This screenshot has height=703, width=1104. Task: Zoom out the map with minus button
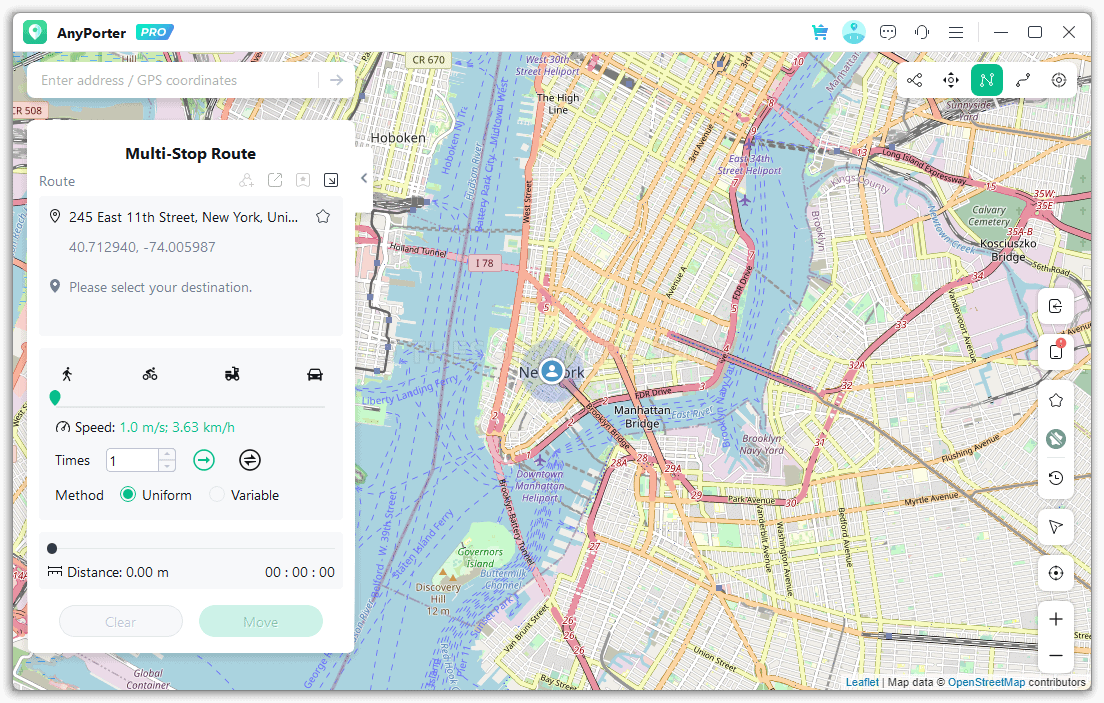coord(1055,655)
